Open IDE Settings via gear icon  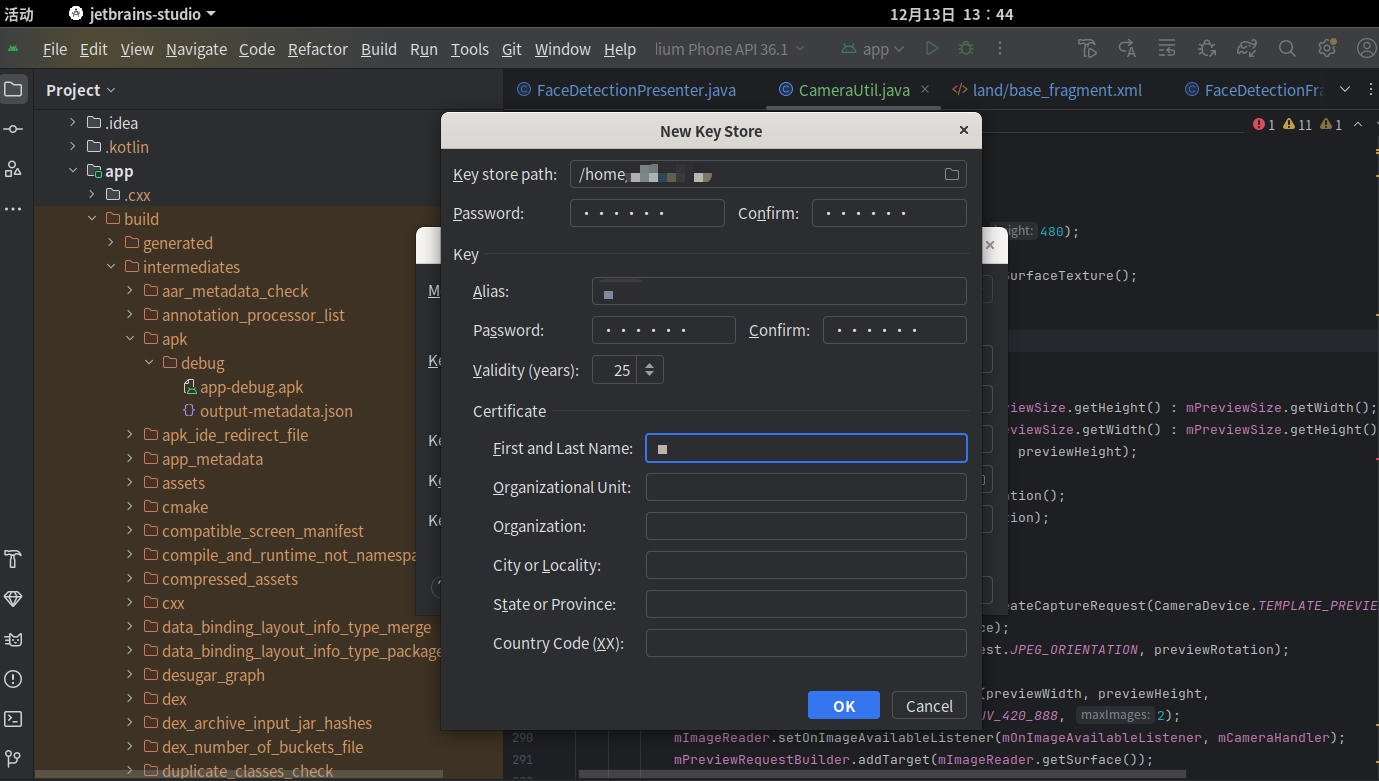[x=1327, y=47]
